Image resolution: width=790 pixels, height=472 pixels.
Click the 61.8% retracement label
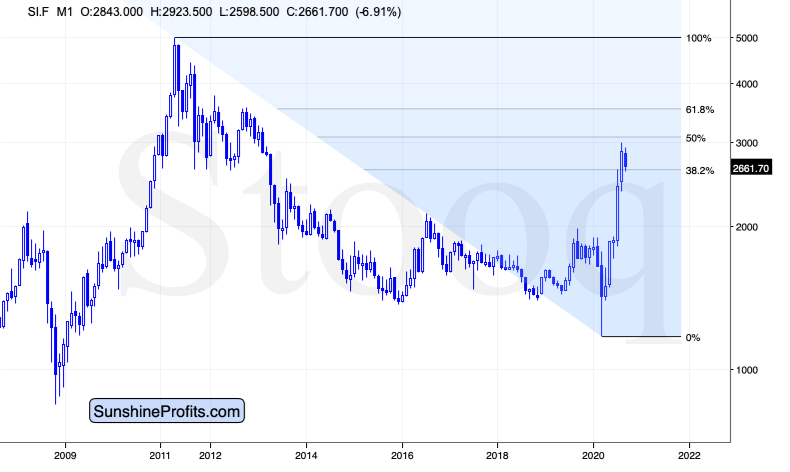[700, 110]
